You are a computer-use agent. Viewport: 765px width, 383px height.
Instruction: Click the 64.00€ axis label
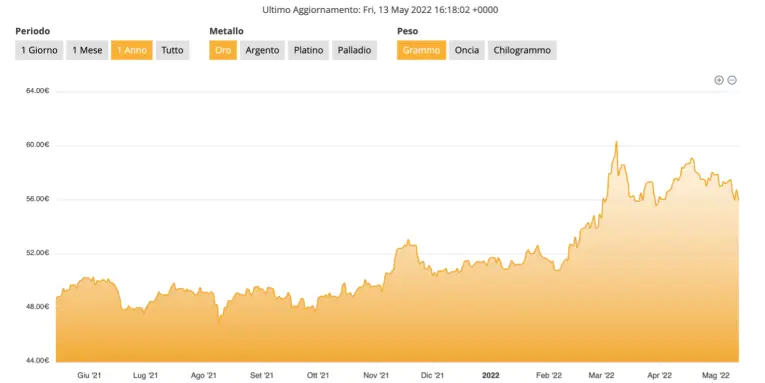[38, 91]
